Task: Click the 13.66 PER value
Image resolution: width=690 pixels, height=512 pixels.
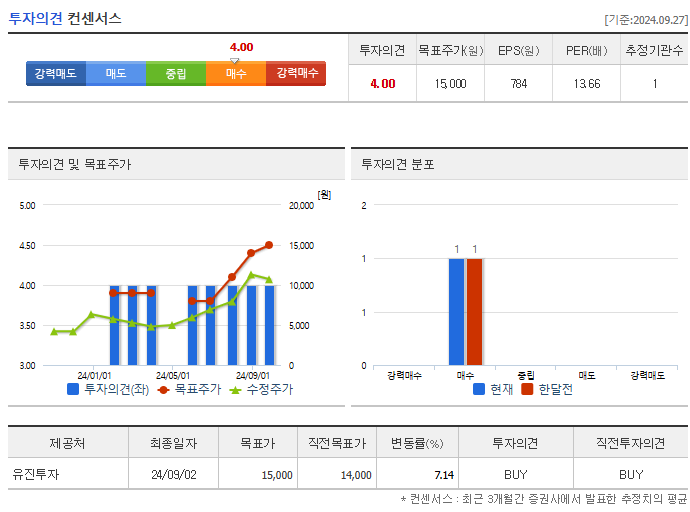Action: click(x=587, y=84)
